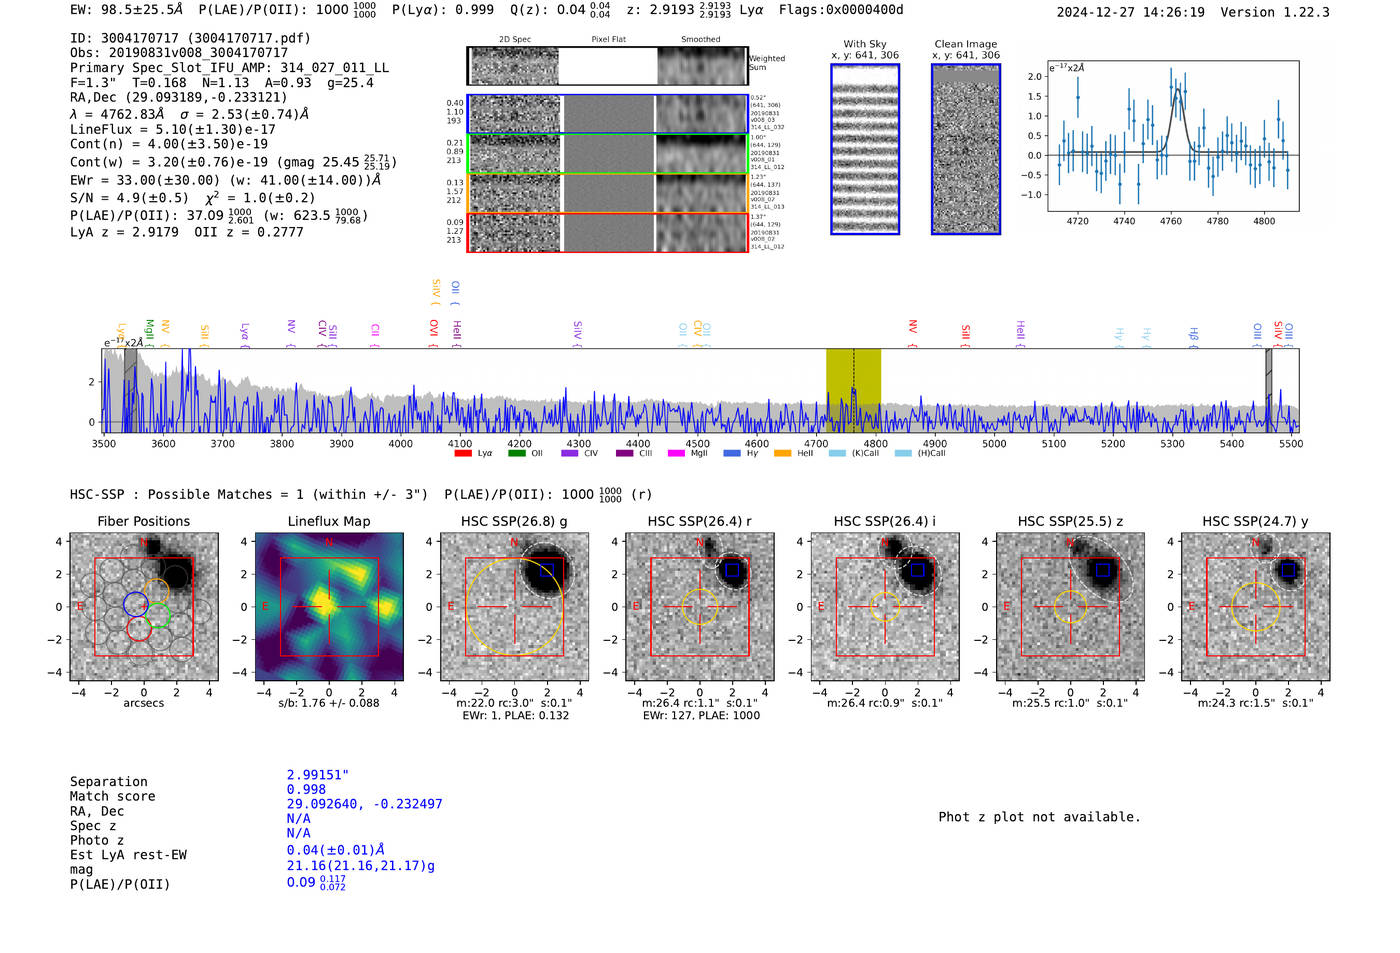Click the "EWr = 33.00(±30.00)" line
The width and height of the screenshot is (1400, 953).
[x=225, y=181]
